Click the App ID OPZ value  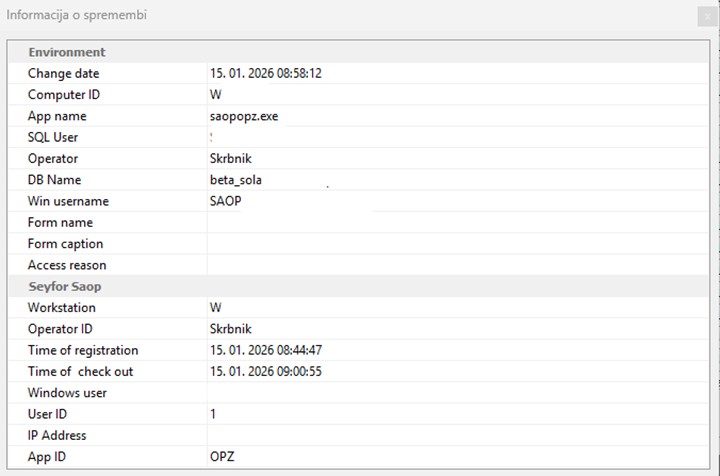(222, 456)
